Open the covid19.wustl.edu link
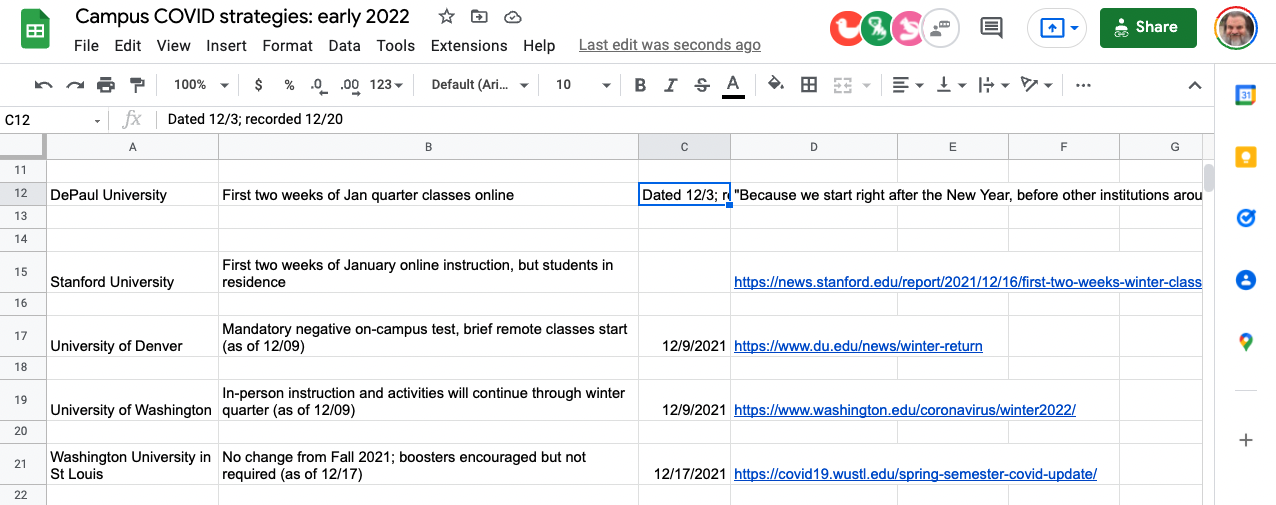Image resolution: width=1276 pixels, height=505 pixels. pos(915,474)
